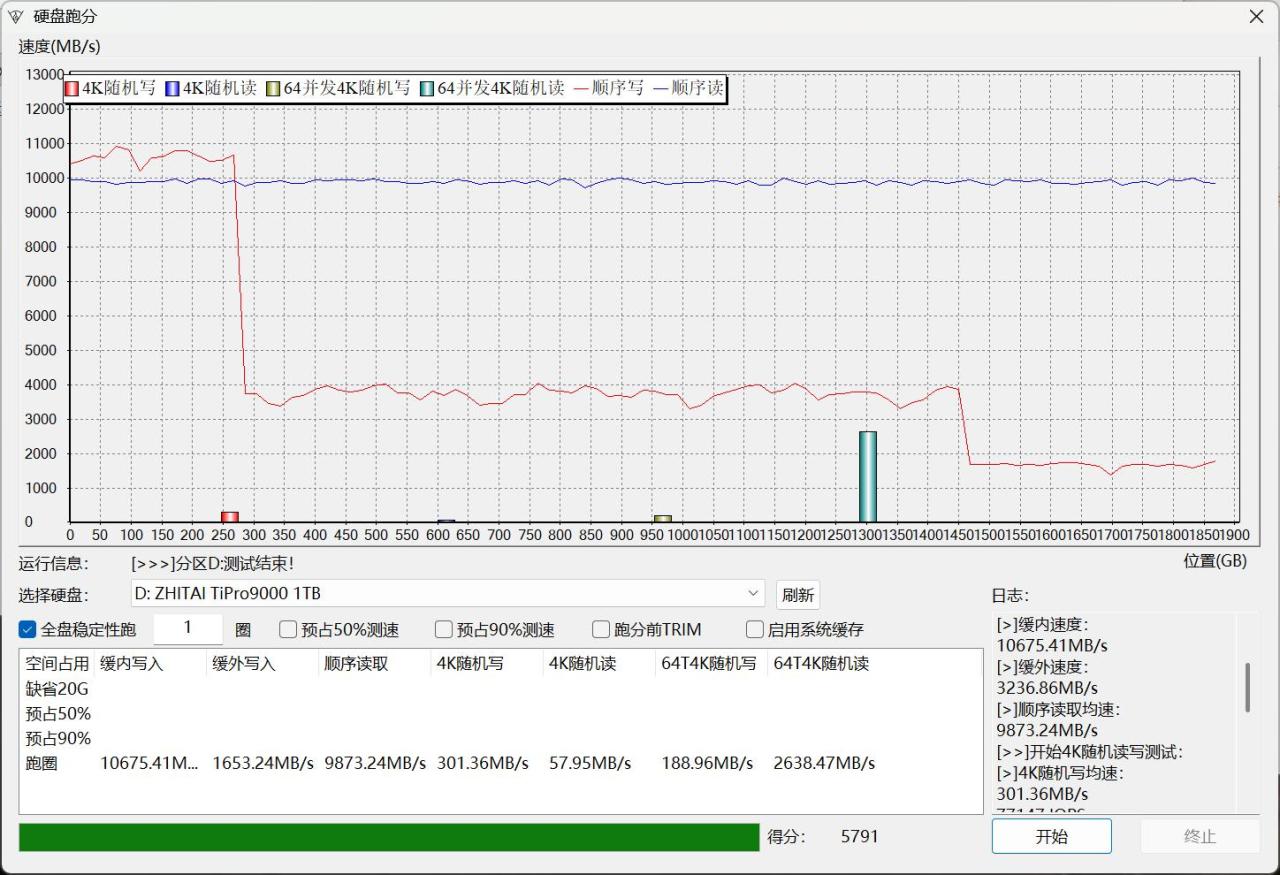Click the log panel scrollbar thumb
The height and width of the screenshot is (875, 1280).
click(1247, 687)
